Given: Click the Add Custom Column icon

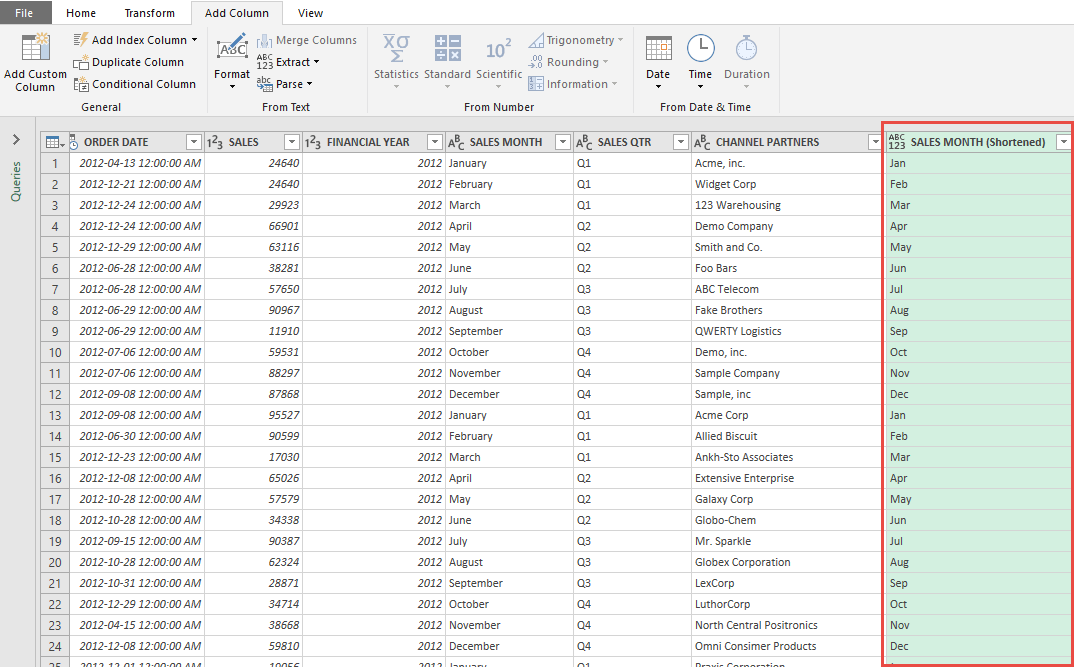Looking at the screenshot, I should tap(35, 49).
